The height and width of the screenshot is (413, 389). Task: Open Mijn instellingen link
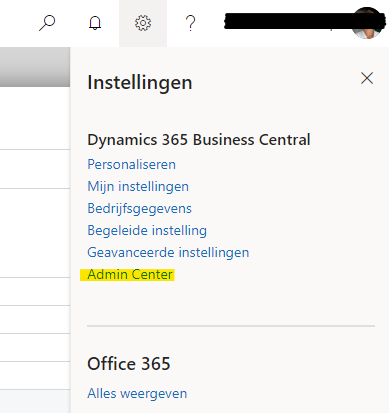click(138, 186)
